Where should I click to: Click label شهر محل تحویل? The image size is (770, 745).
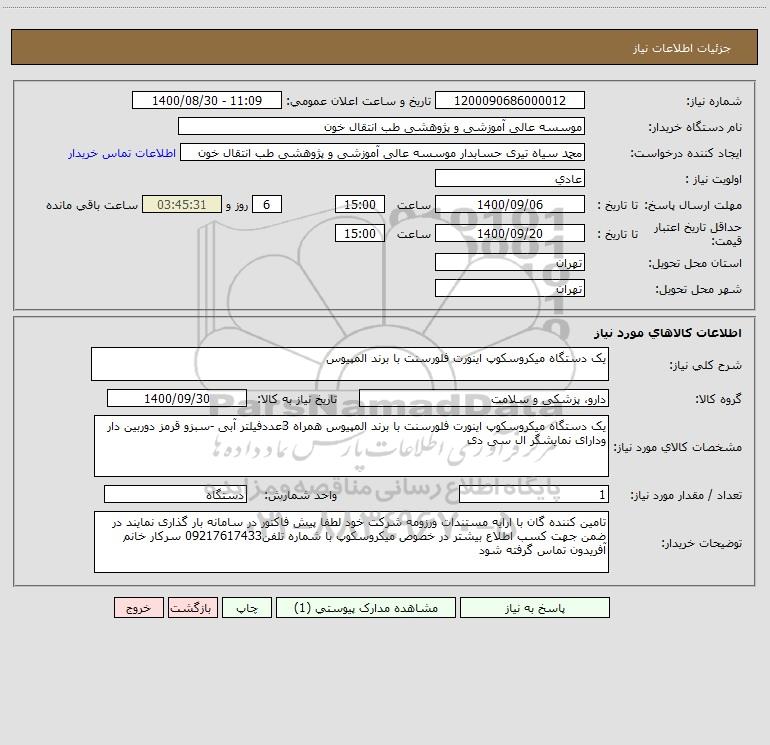pos(698,289)
